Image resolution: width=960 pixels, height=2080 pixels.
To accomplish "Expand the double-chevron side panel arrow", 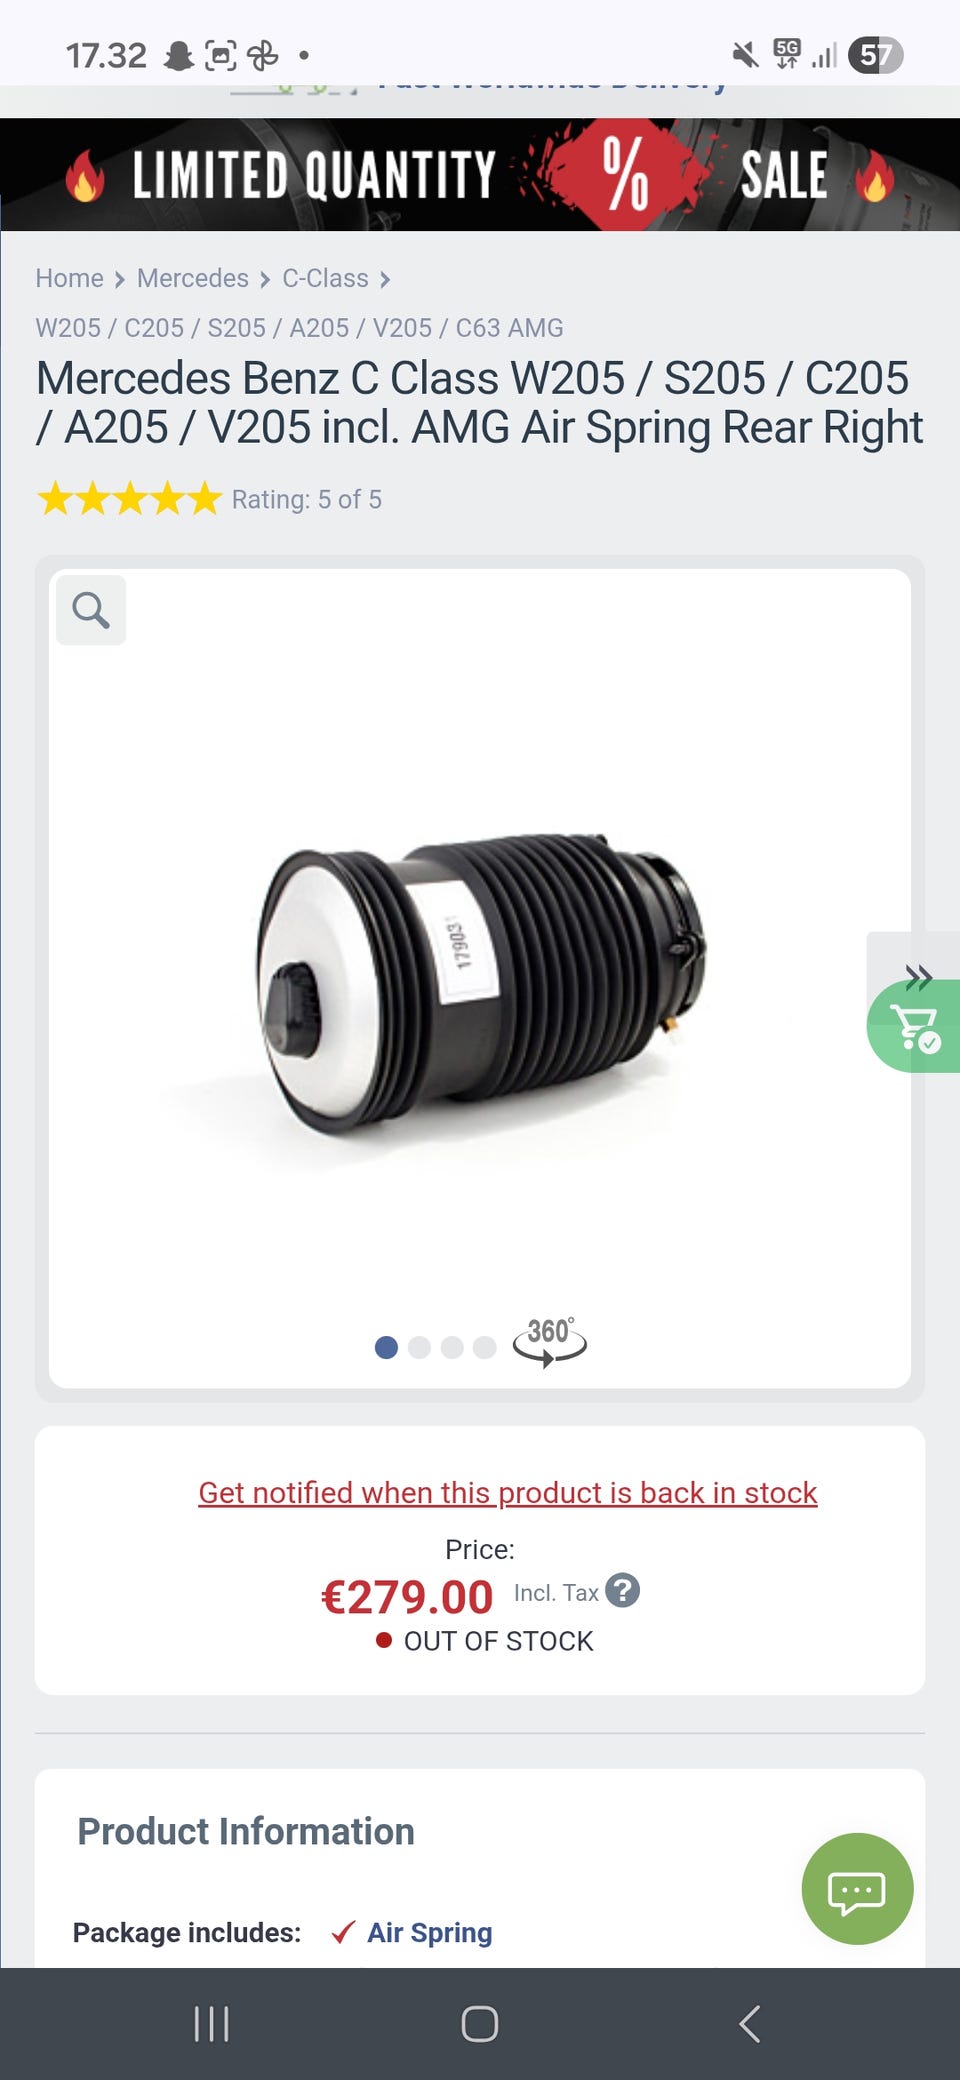I will (918, 976).
